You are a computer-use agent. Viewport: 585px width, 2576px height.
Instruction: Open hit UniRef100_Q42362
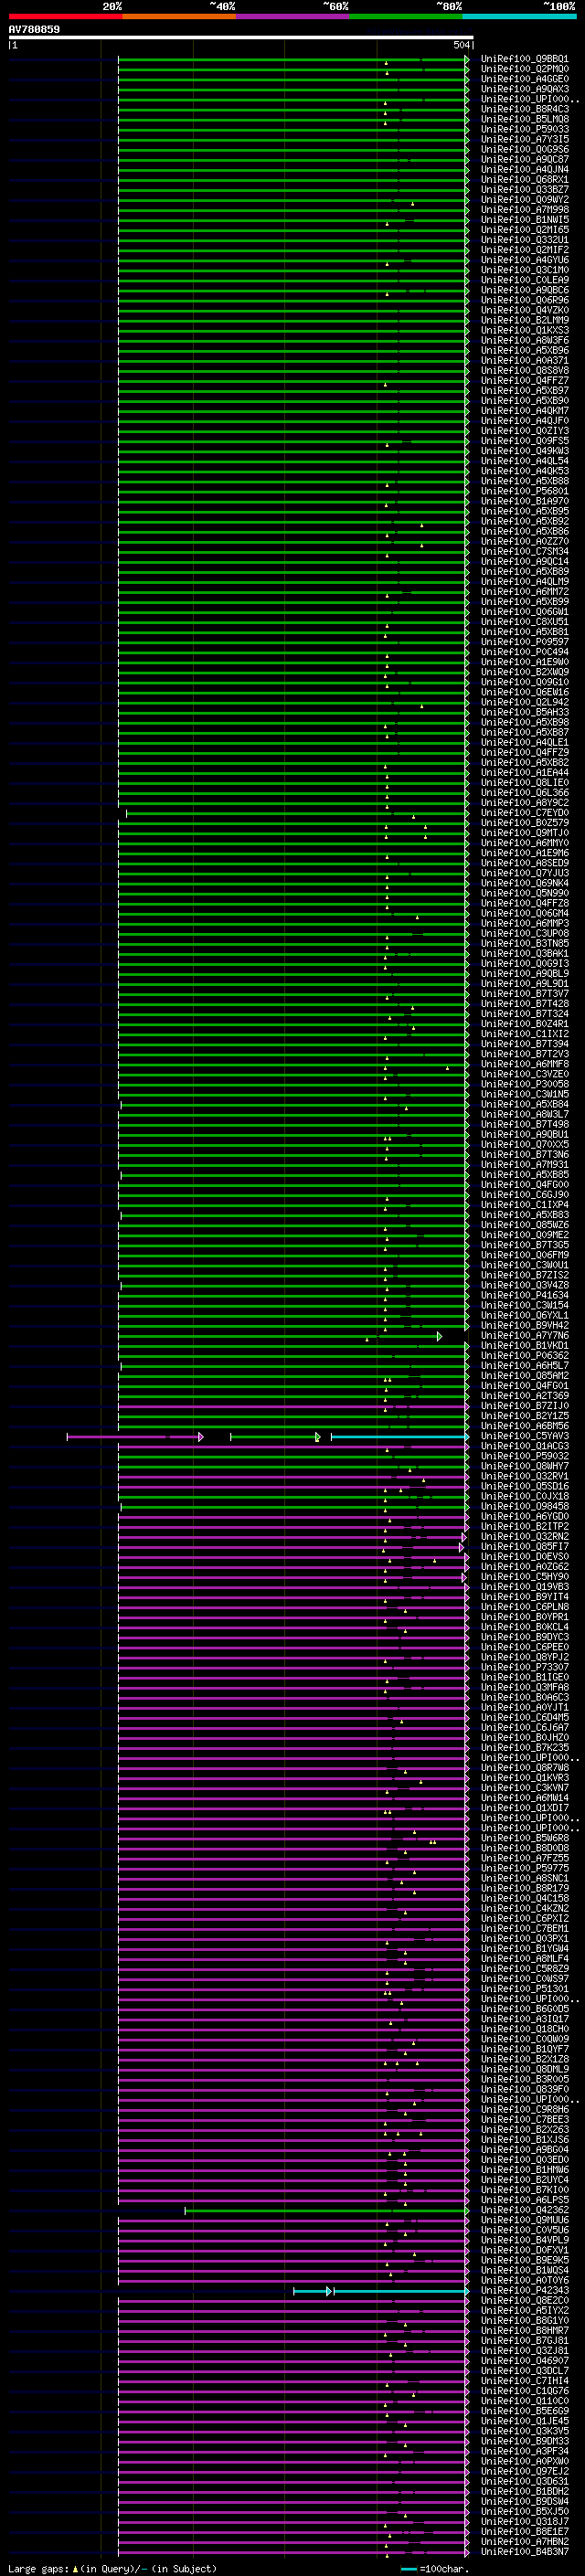click(x=524, y=2211)
